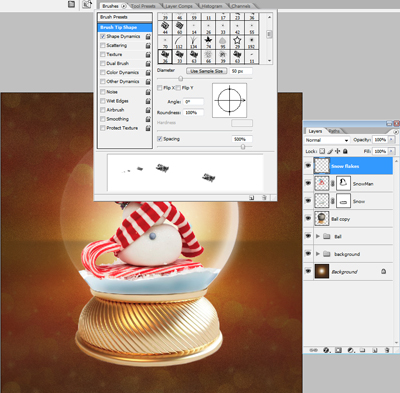Switch to the Layer Comps tab
400x393 pixels.
point(179,6)
